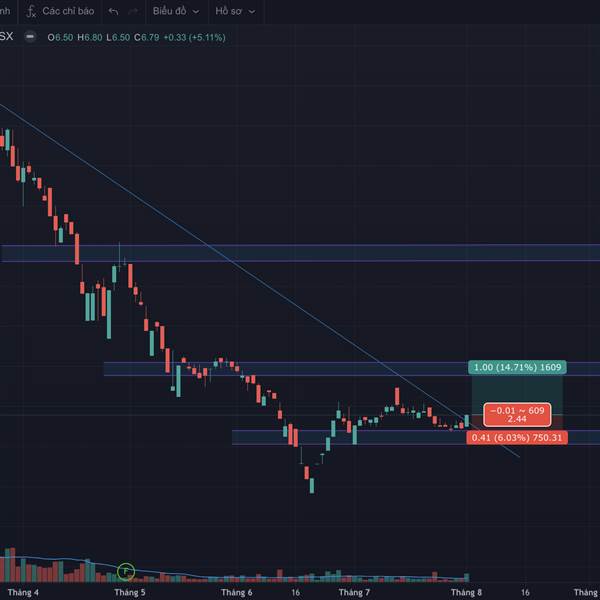Click the Tháng 5 time axis label

pos(130,592)
